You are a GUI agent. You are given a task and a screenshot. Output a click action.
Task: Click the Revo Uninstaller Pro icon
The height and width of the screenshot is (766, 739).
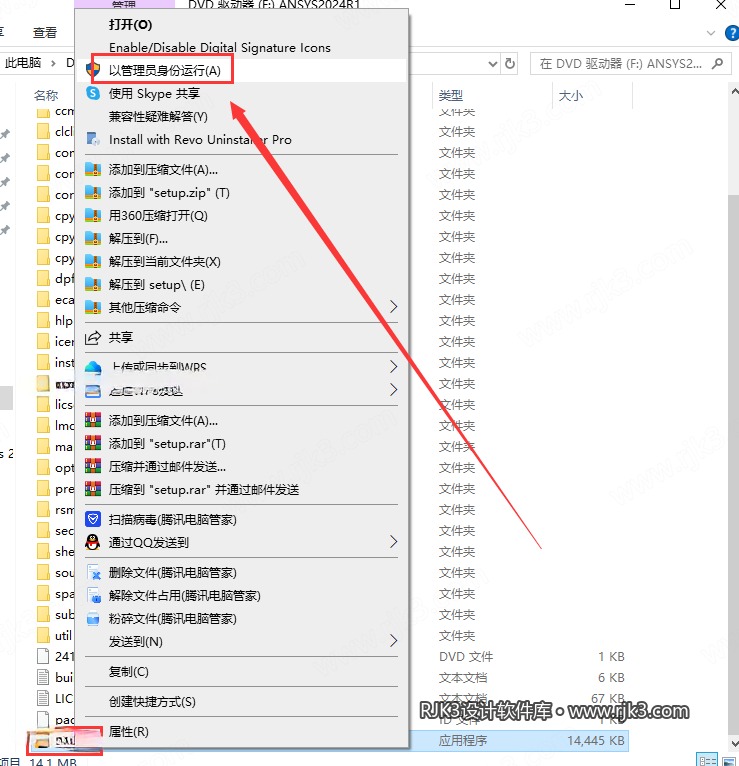[93, 139]
